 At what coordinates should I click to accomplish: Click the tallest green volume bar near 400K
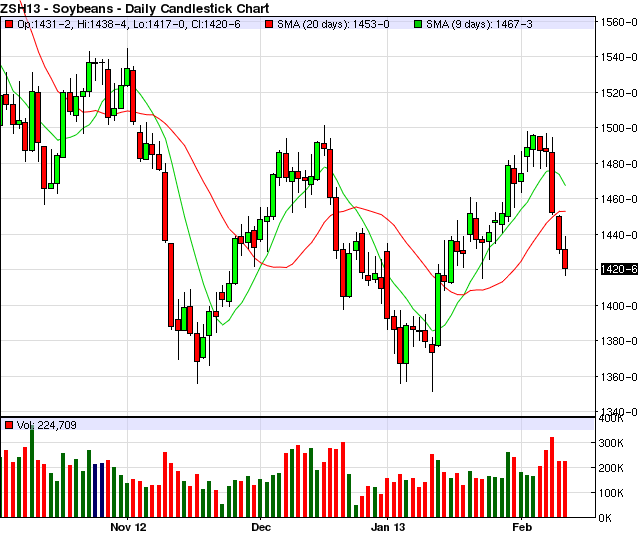coord(32,470)
